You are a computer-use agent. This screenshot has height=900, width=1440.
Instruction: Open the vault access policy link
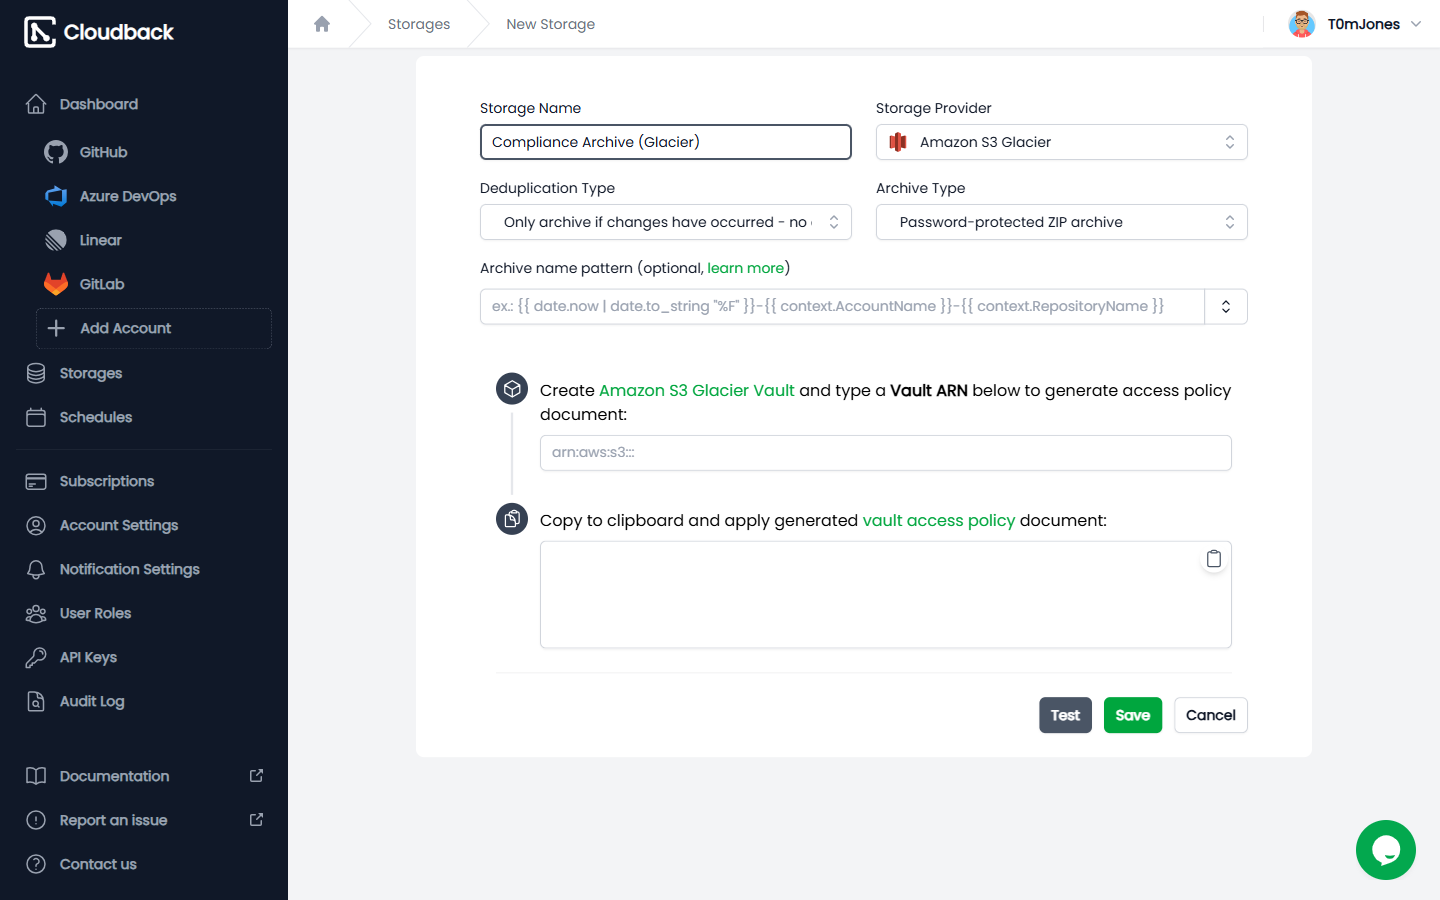click(x=939, y=520)
